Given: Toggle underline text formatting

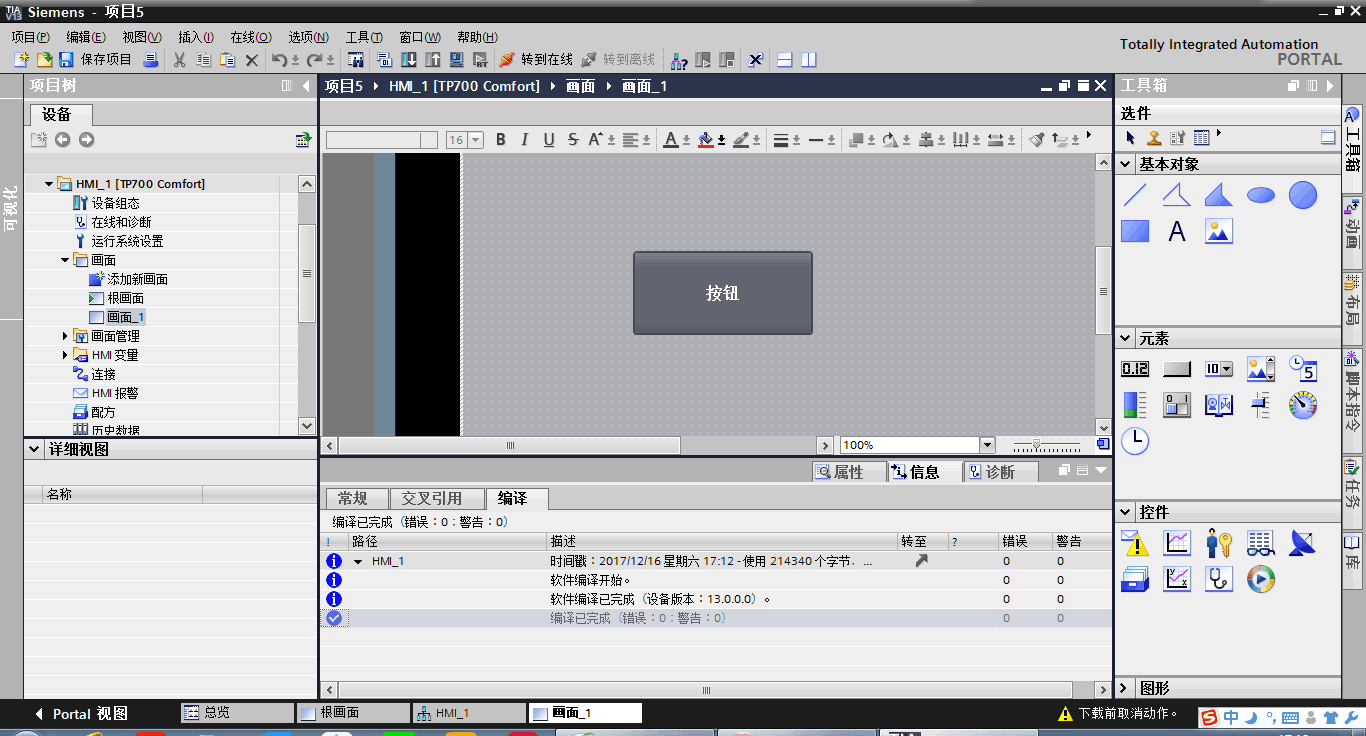Looking at the screenshot, I should pyautogui.click(x=549, y=140).
